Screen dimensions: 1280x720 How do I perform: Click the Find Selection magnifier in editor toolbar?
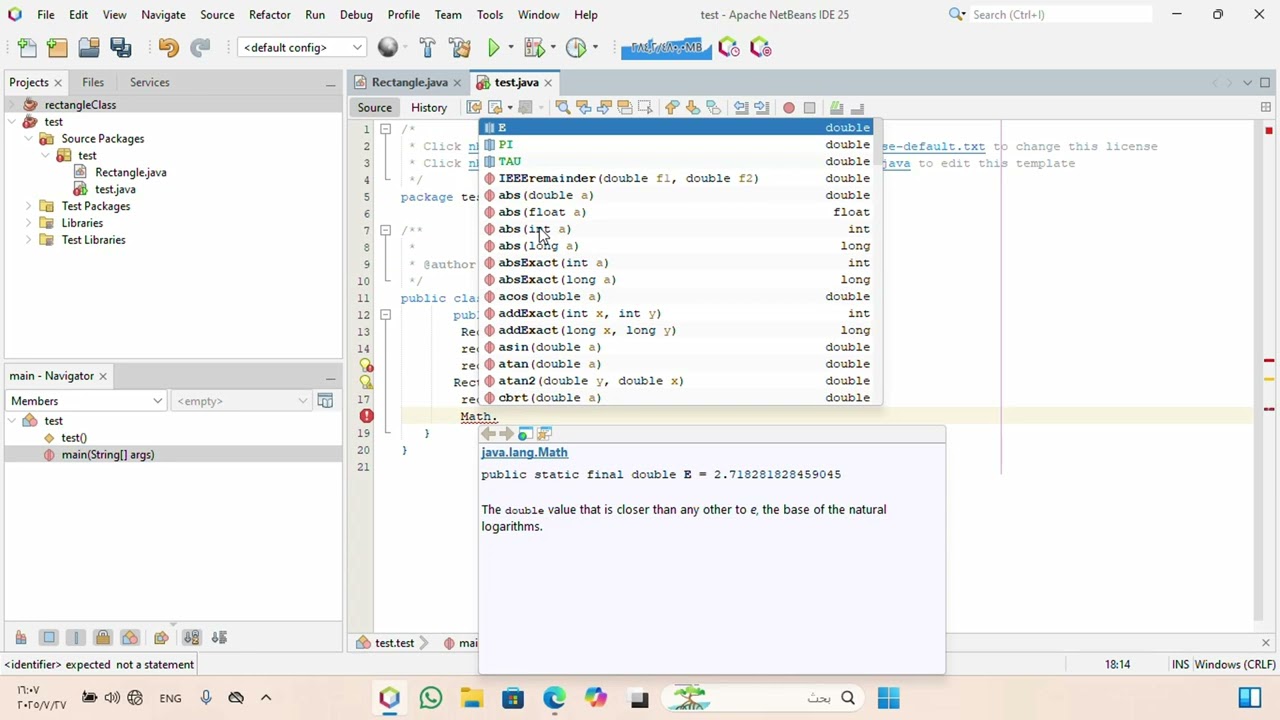[x=563, y=108]
